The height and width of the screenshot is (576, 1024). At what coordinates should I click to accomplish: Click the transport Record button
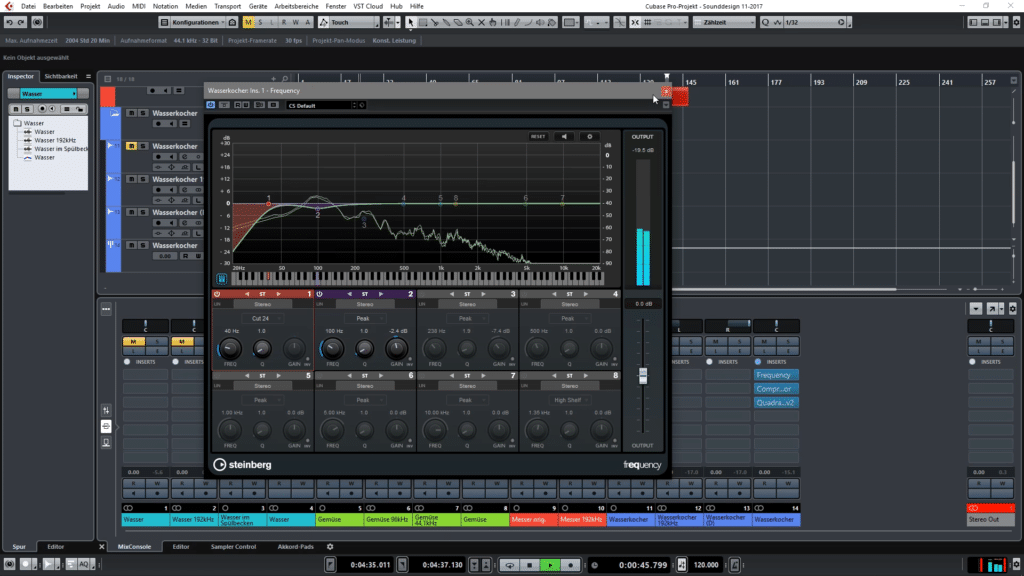(571, 565)
